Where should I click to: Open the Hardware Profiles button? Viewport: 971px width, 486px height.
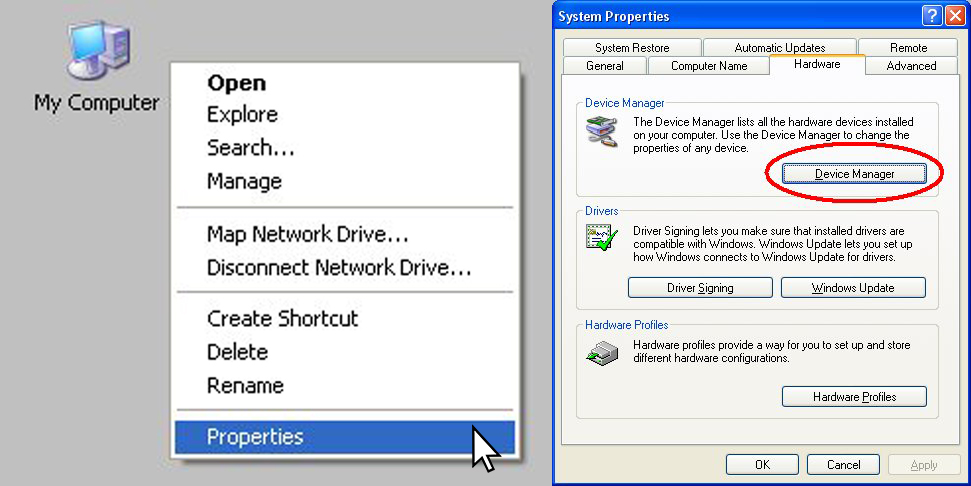[855, 397]
